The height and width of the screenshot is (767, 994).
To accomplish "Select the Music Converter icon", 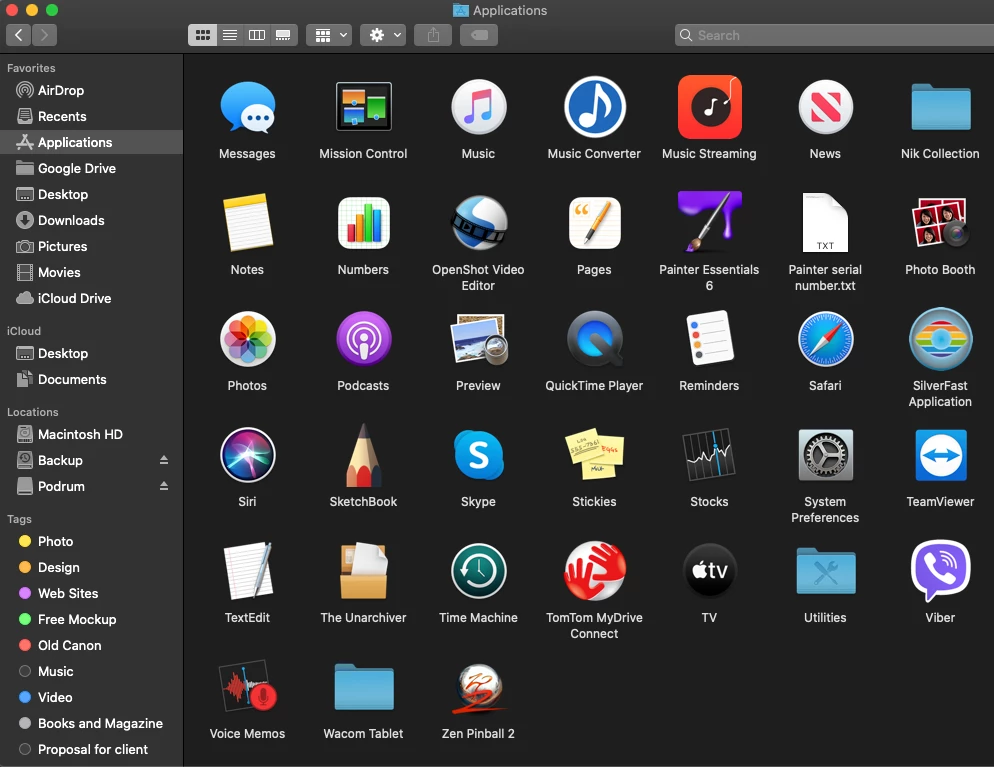I will [595, 107].
